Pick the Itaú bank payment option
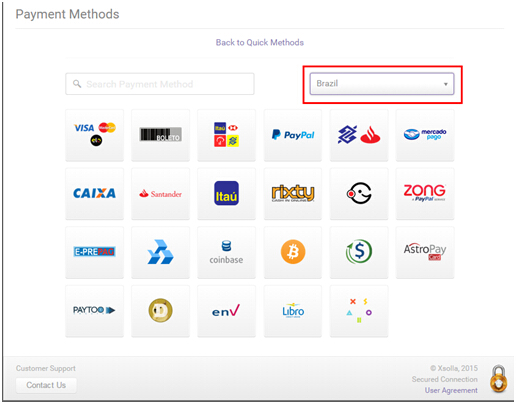Image resolution: width=516 pixels, height=404 pixels. 226,194
